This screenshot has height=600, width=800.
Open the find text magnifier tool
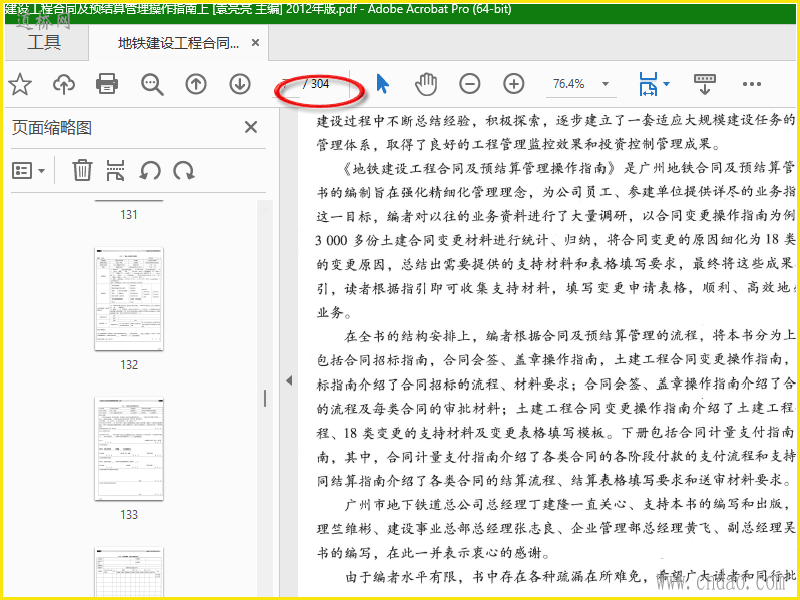click(x=152, y=84)
